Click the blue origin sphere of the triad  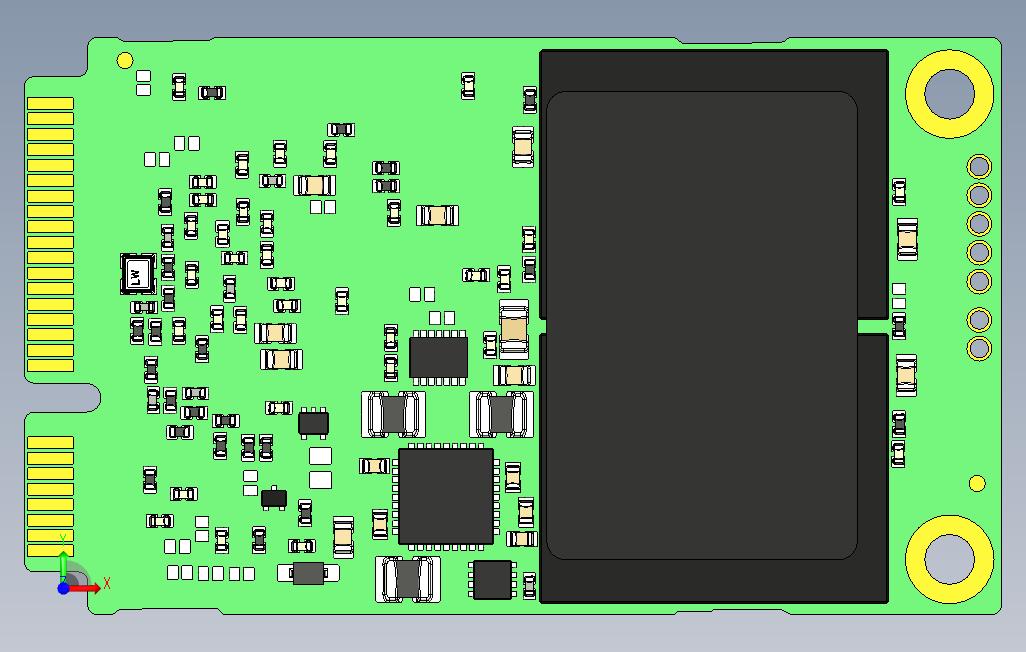click(63, 588)
